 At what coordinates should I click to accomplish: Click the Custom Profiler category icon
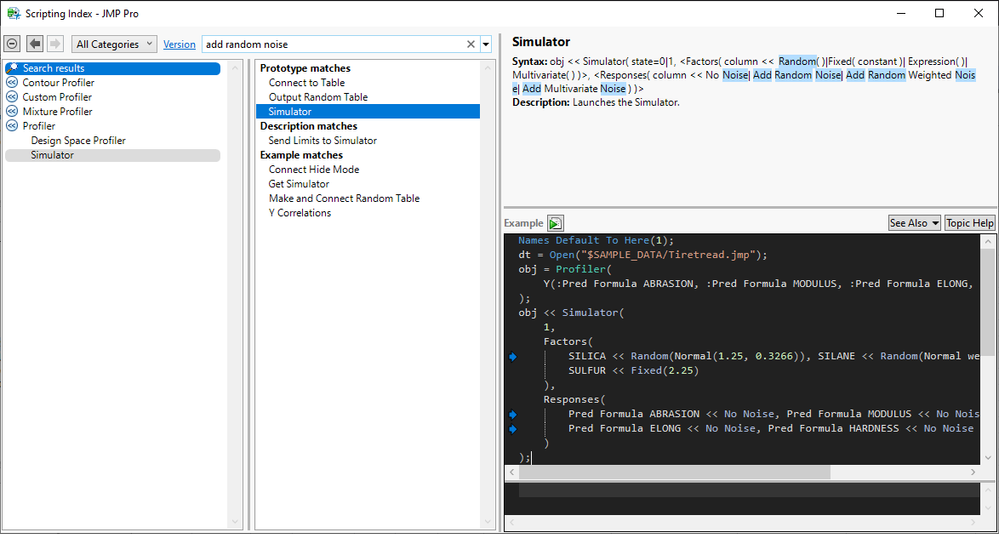point(13,97)
